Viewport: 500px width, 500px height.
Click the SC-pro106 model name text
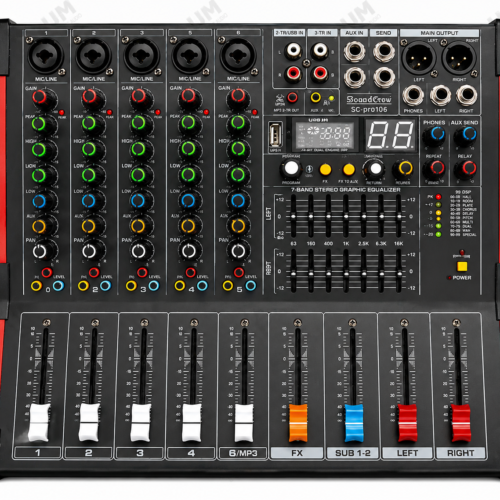point(369,109)
